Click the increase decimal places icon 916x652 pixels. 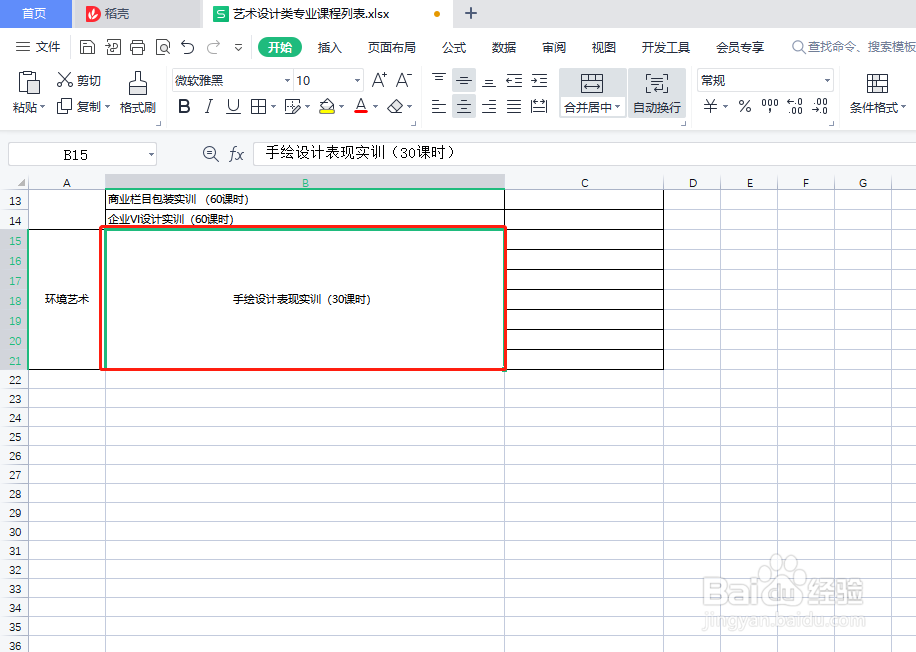795,107
